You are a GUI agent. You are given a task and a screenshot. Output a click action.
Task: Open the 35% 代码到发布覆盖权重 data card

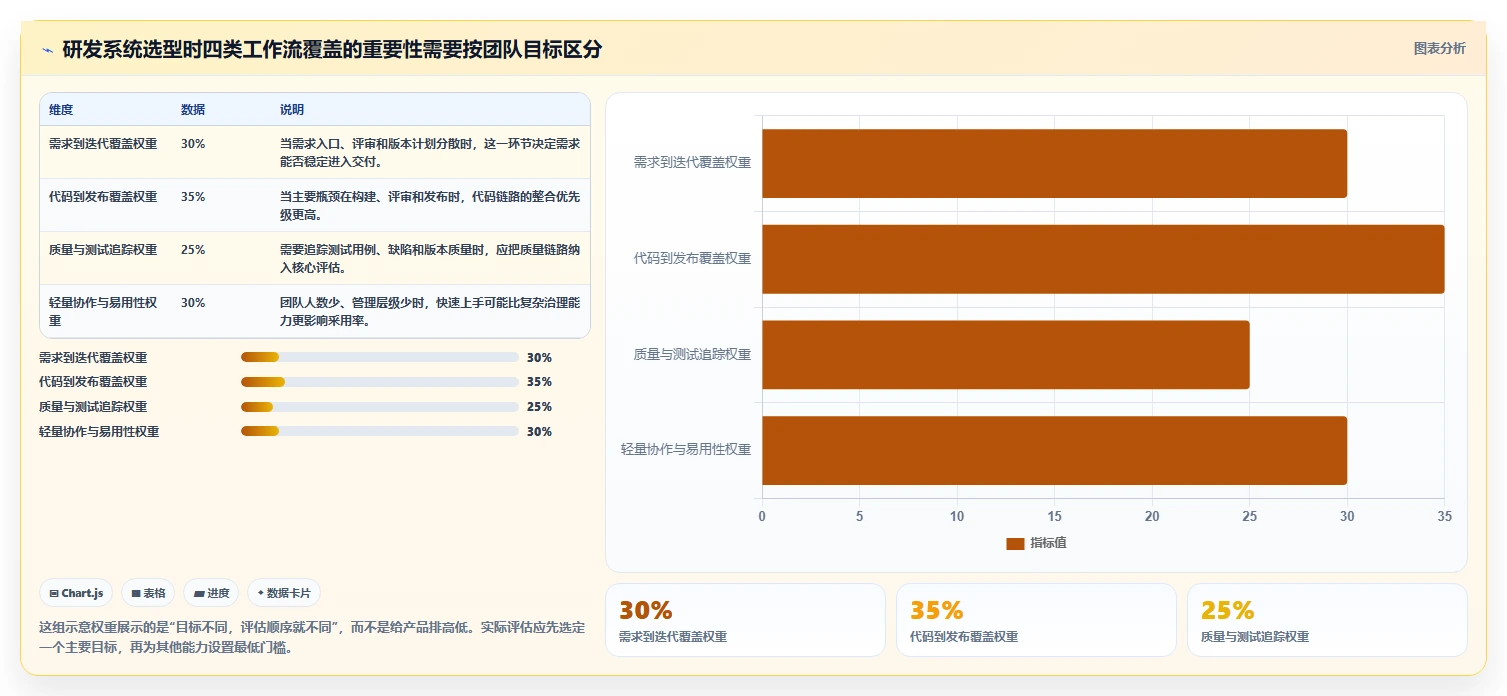tap(1036, 620)
